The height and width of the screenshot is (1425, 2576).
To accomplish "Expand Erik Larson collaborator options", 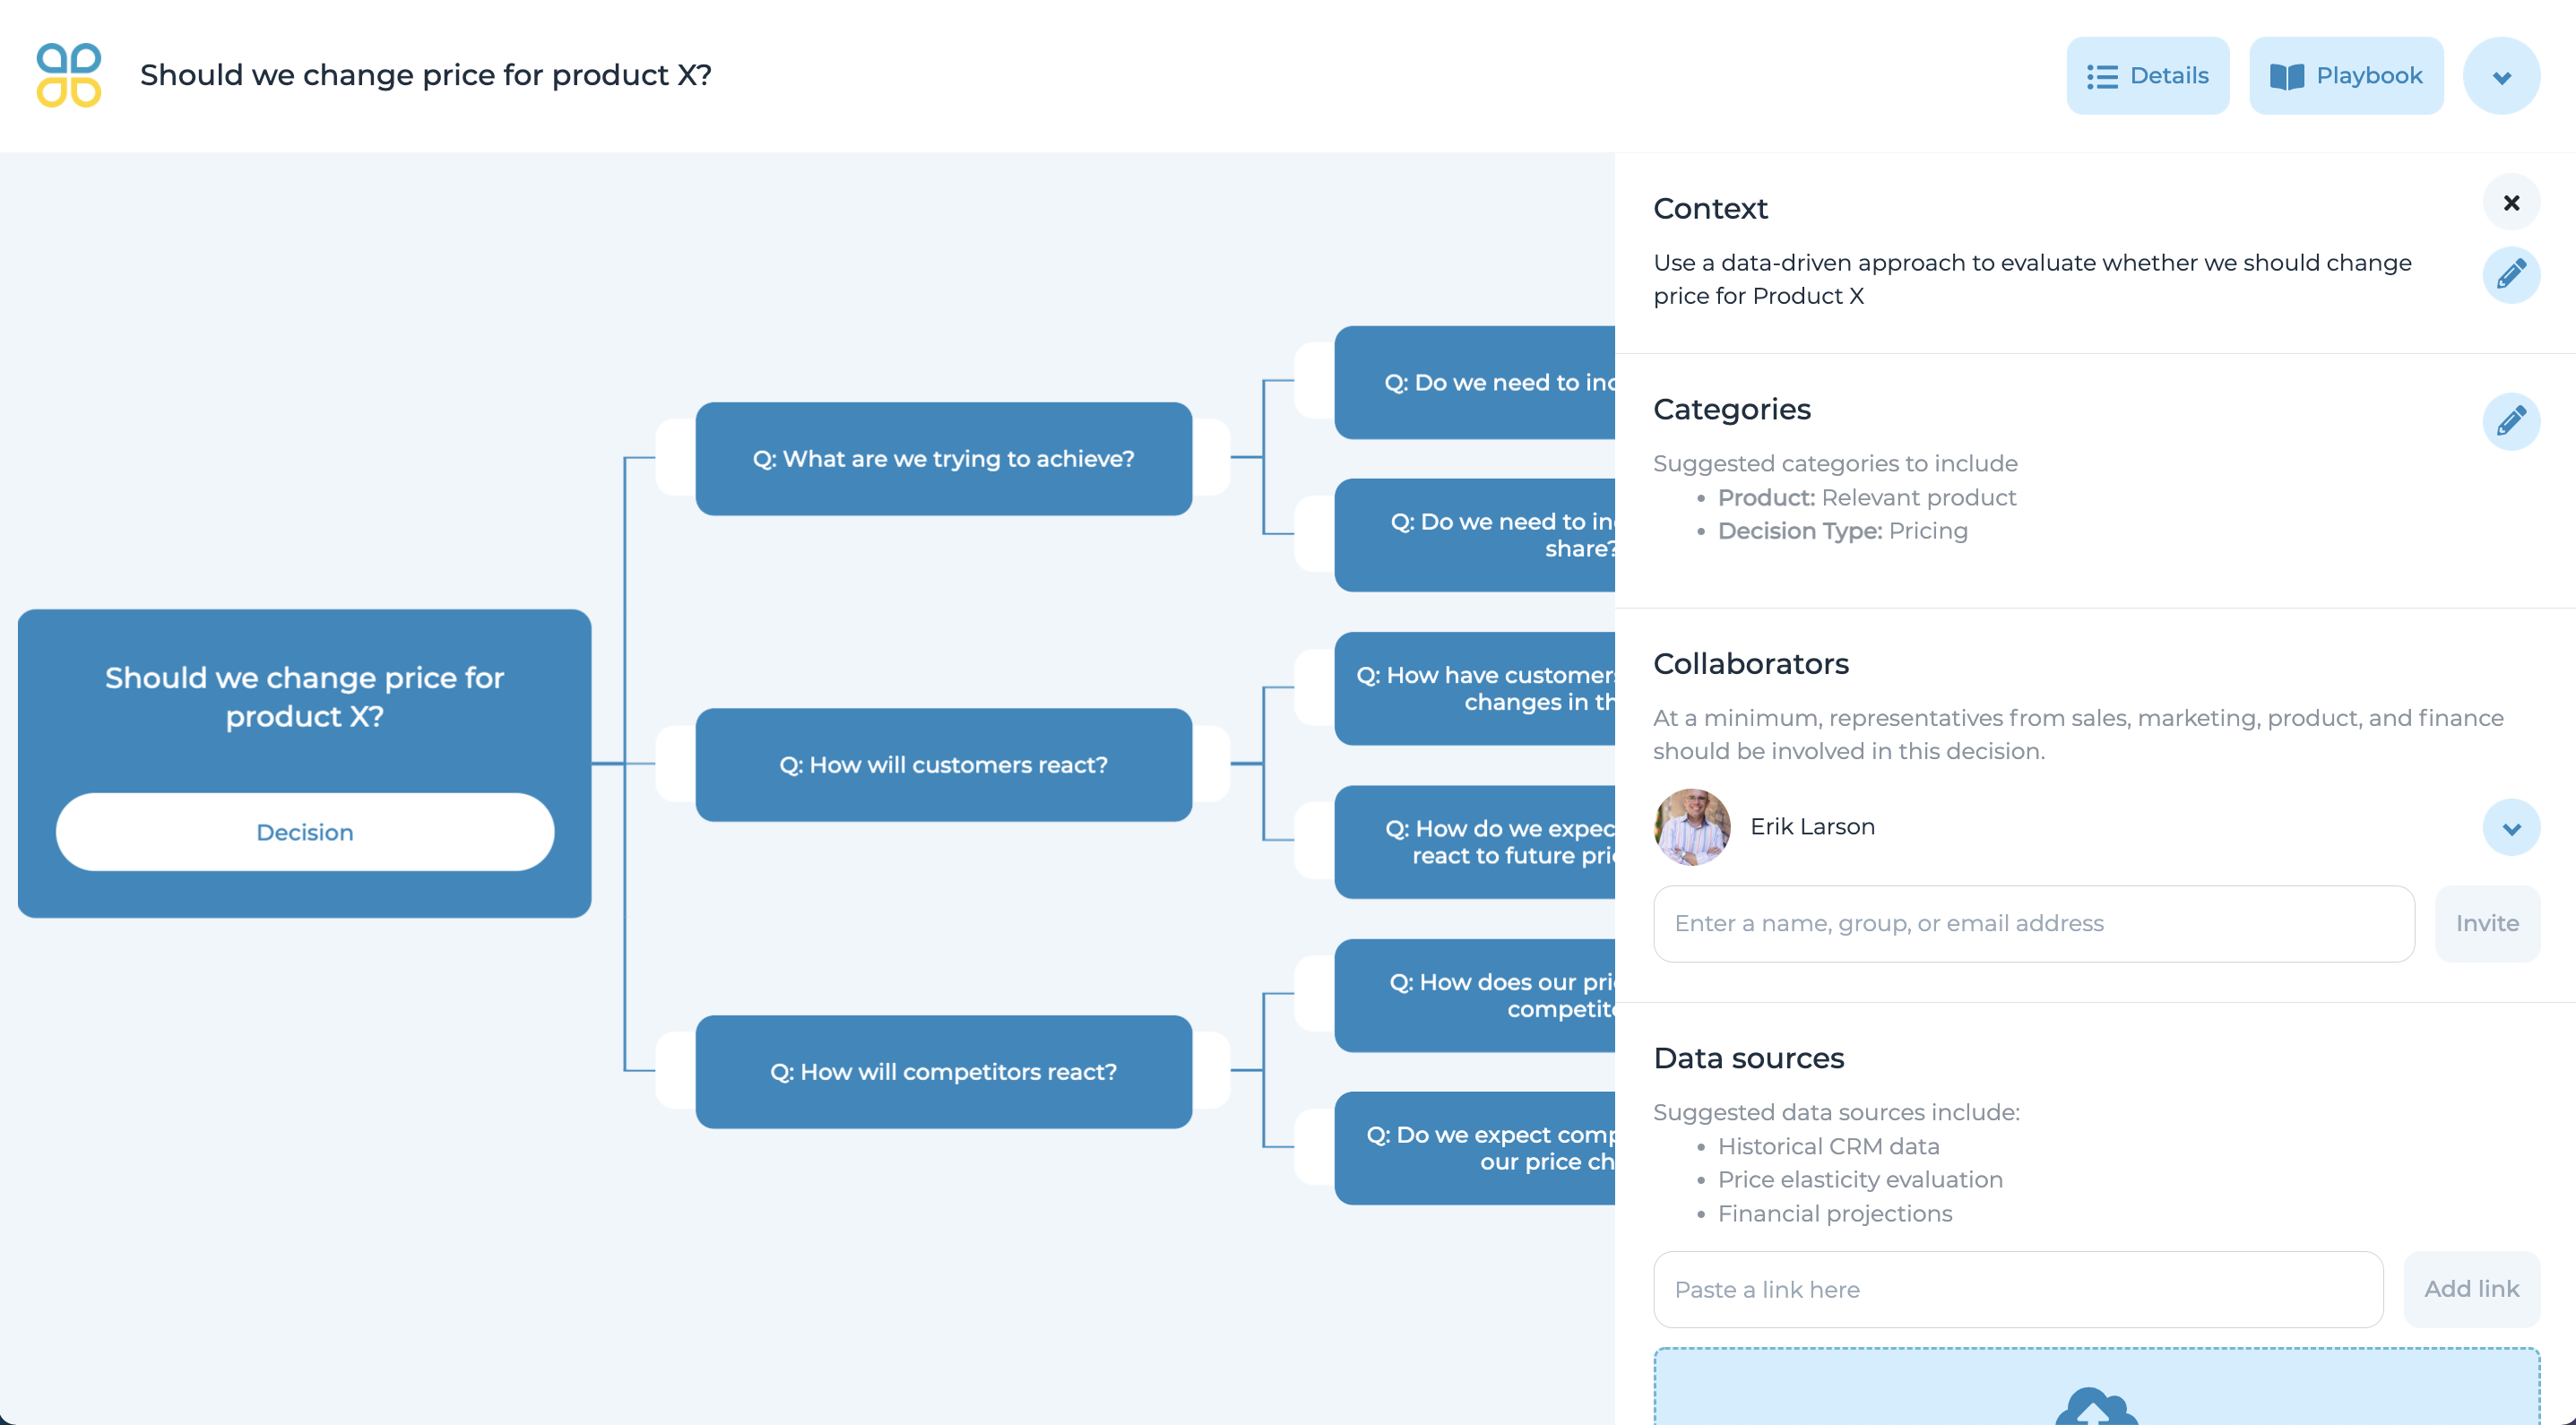I will (x=2510, y=827).
